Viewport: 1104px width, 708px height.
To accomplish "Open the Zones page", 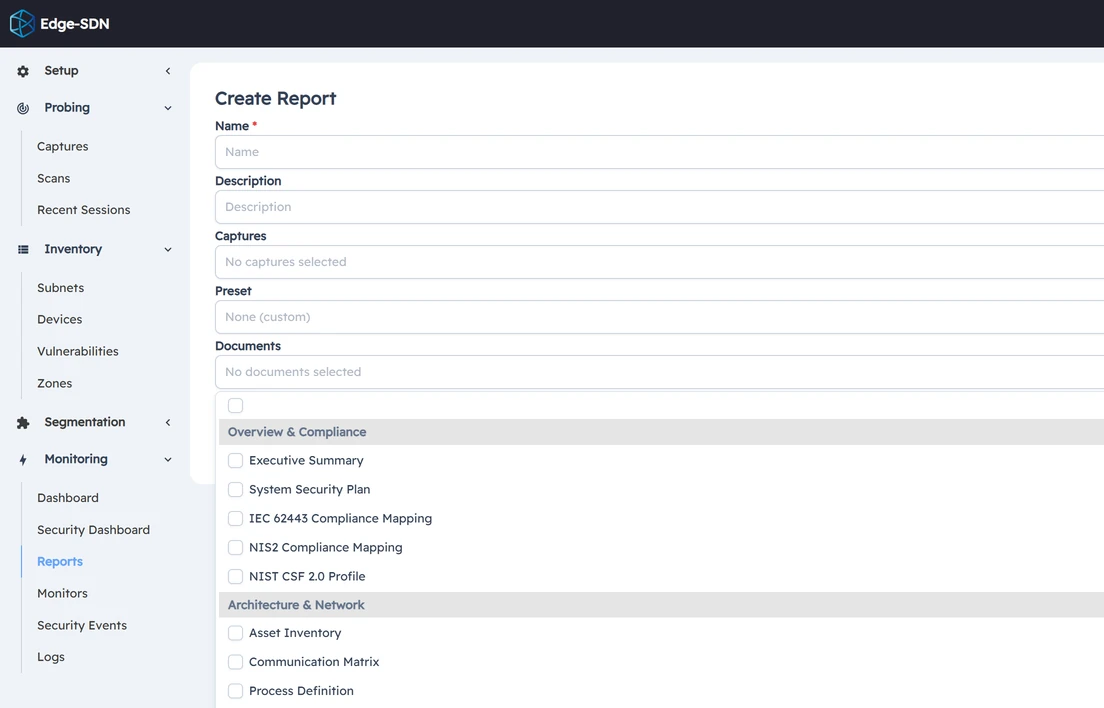I will (x=54, y=384).
